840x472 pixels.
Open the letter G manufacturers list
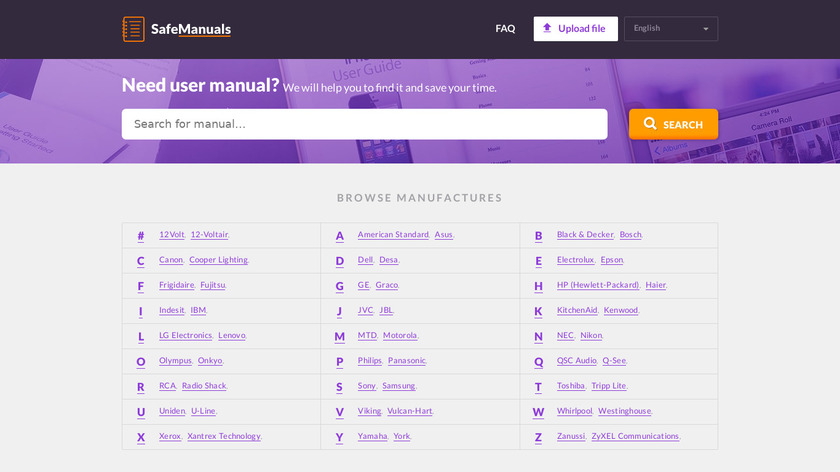coord(340,286)
